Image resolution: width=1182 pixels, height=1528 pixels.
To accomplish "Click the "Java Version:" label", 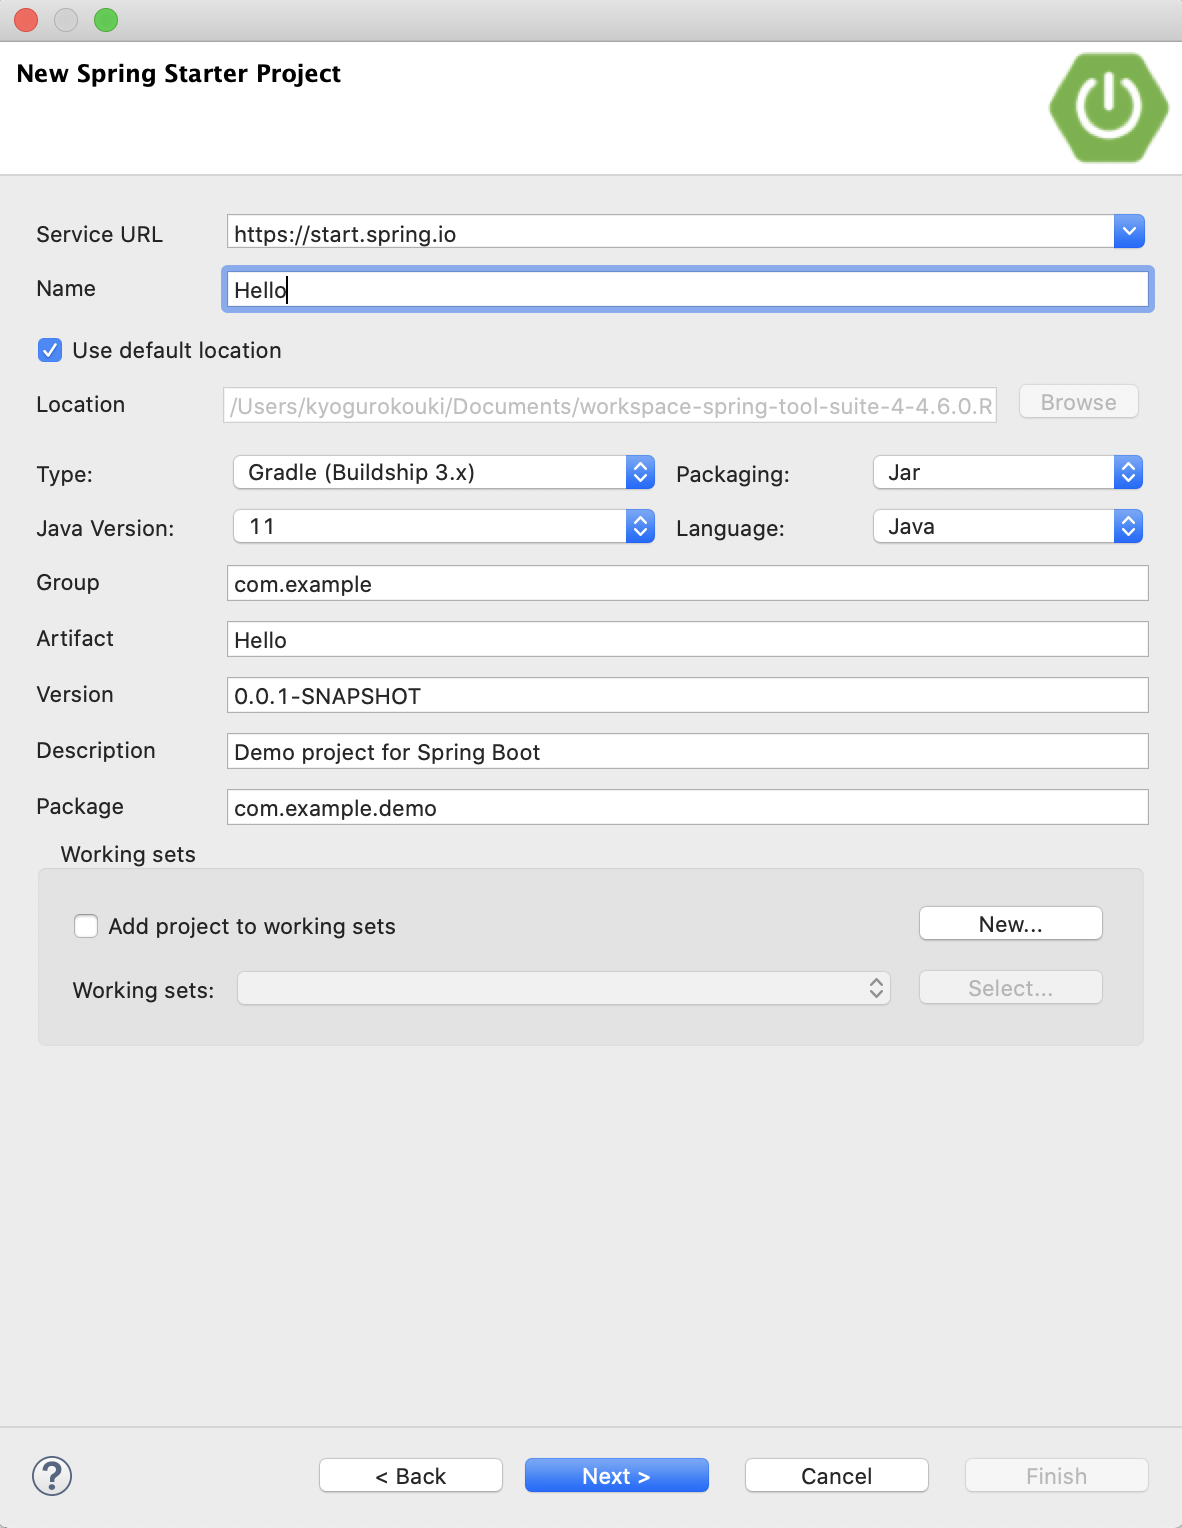I will pos(105,528).
